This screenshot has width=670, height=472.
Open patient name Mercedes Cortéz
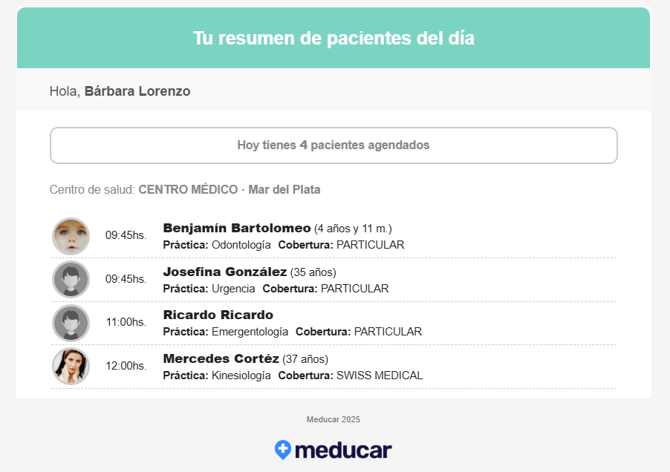220,359
